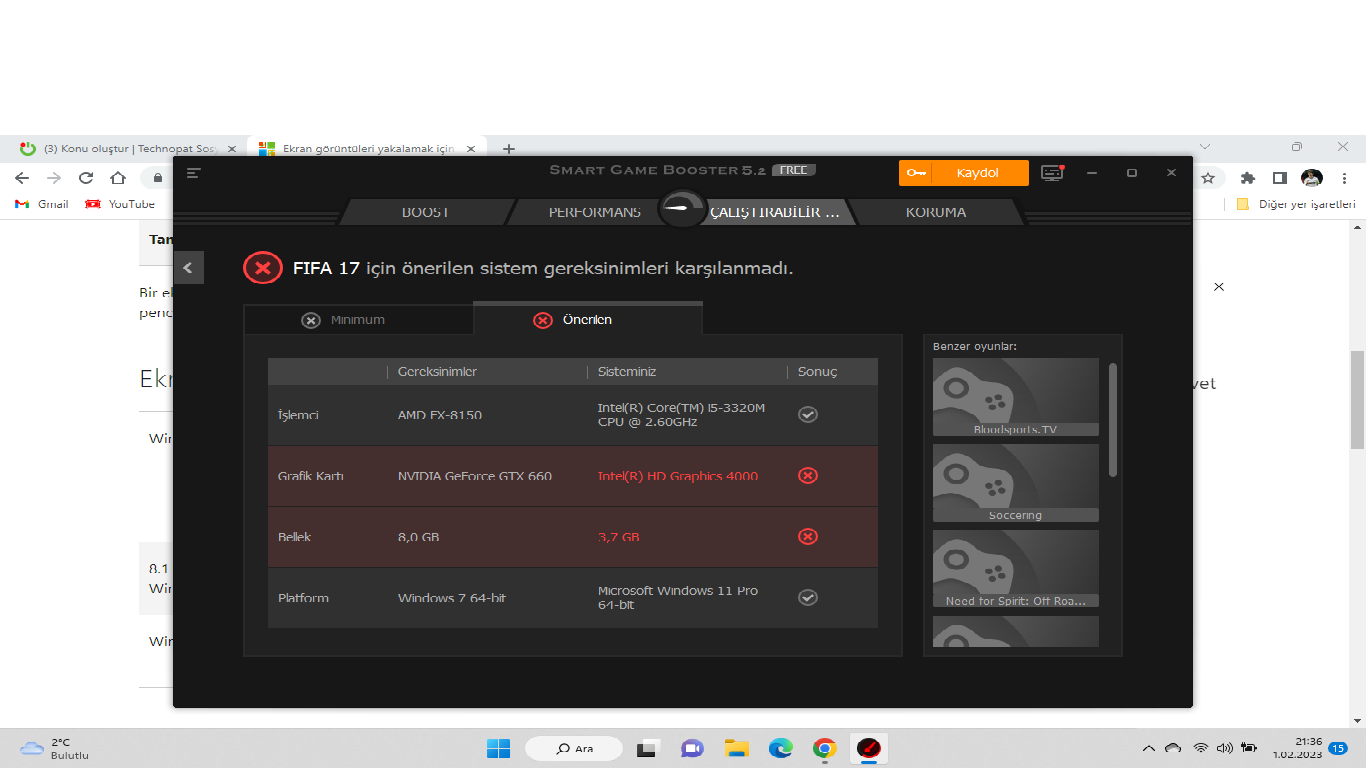The height and width of the screenshot is (768, 1366).
Task: Click the back arrow in Smart Game Booster
Action: 188,268
